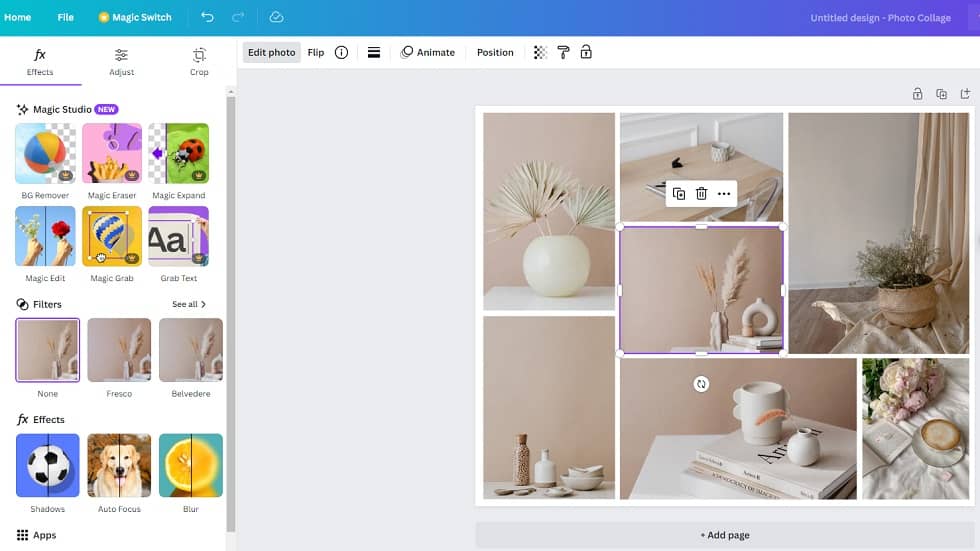Click the undo arrow icon

(207, 17)
